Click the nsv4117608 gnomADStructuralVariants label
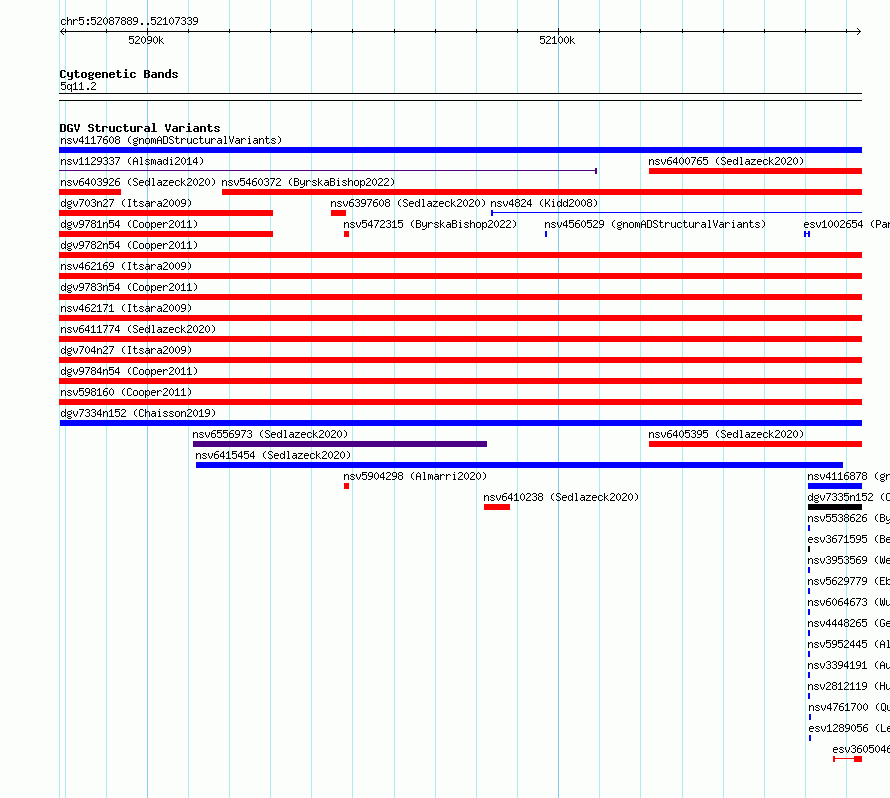Image resolution: width=890 pixels, height=798 pixels. [171, 140]
